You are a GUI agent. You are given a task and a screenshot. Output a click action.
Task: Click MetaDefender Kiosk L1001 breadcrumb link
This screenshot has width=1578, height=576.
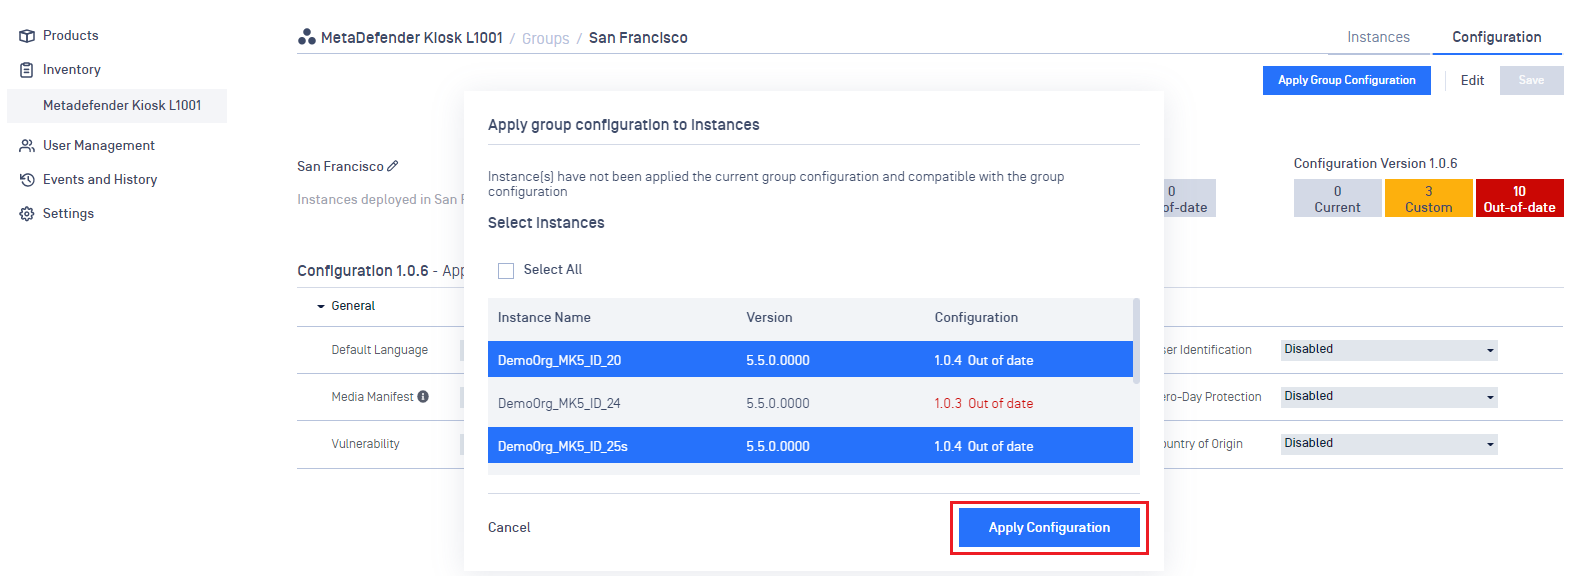[411, 38]
